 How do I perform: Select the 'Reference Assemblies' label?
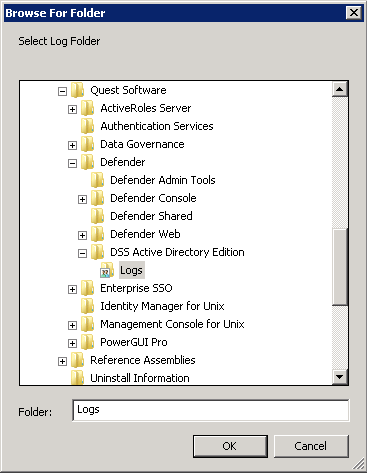point(143,360)
